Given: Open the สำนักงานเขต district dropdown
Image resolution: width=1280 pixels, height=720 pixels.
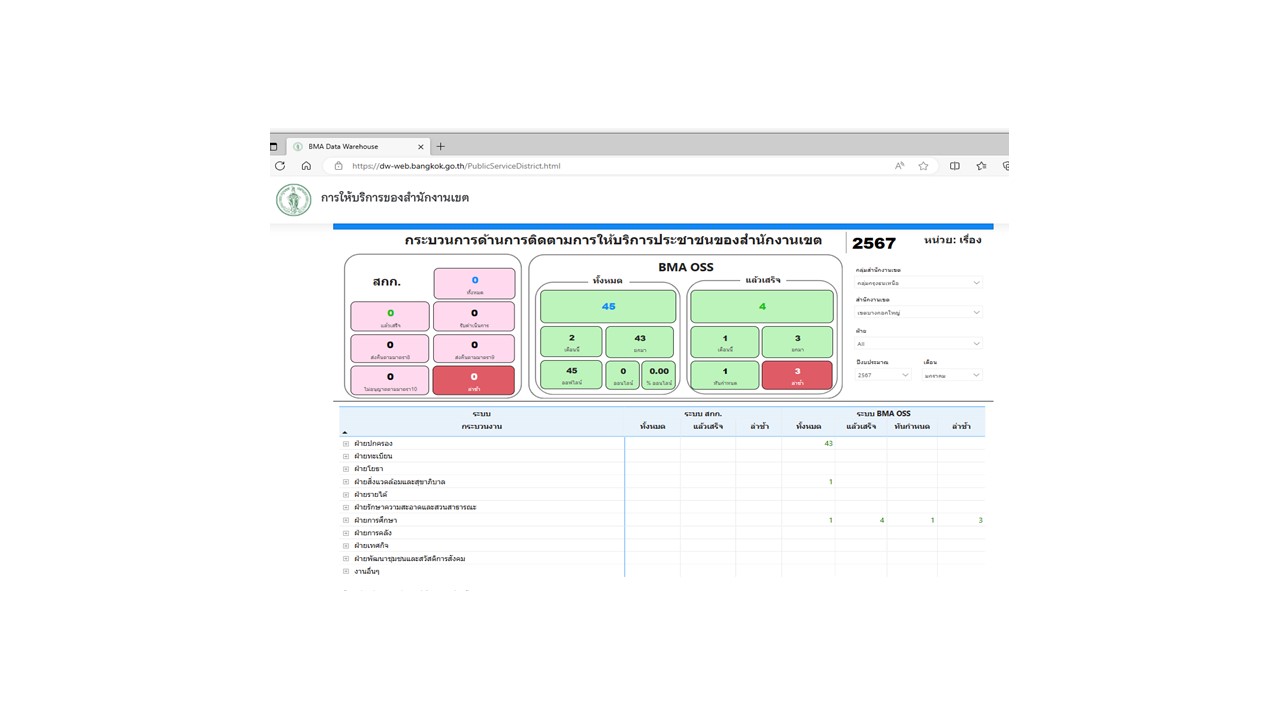Looking at the screenshot, I should pos(919,313).
